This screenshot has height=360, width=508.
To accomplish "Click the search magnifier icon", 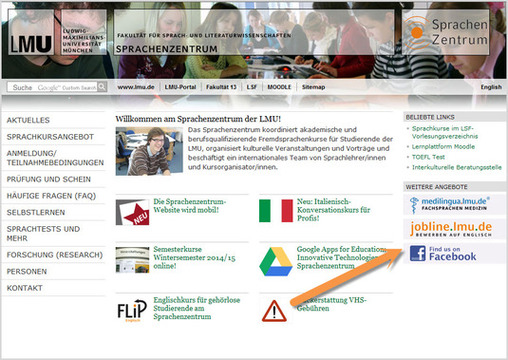I will [x=102, y=87].
